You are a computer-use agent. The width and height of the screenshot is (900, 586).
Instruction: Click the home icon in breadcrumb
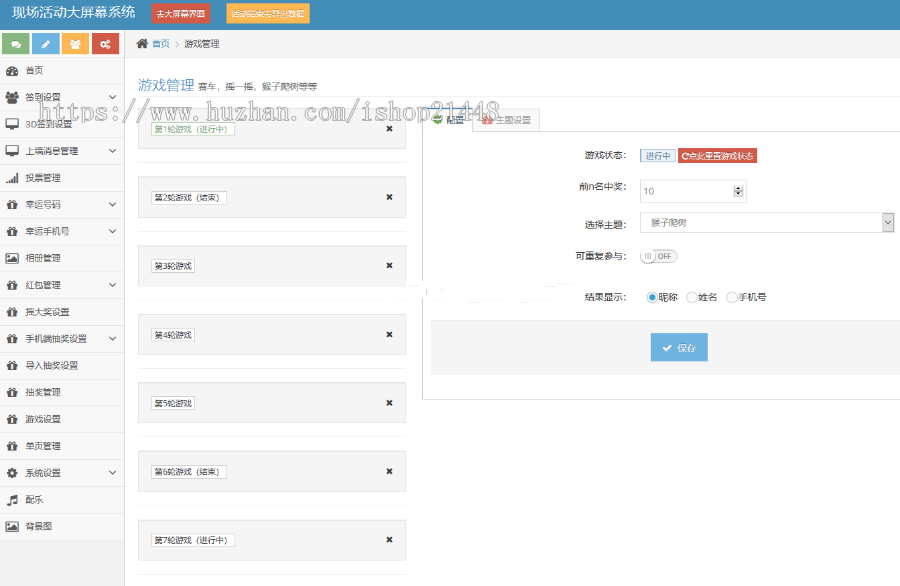click(142, 44)
